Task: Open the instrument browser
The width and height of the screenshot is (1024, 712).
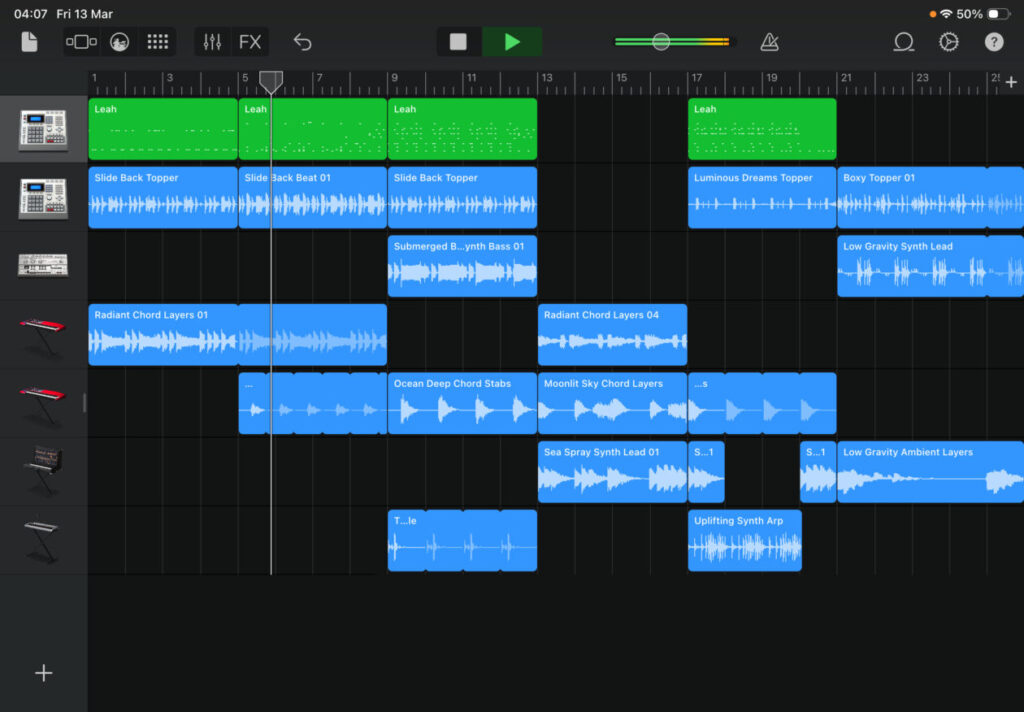Action: (119, 42)
